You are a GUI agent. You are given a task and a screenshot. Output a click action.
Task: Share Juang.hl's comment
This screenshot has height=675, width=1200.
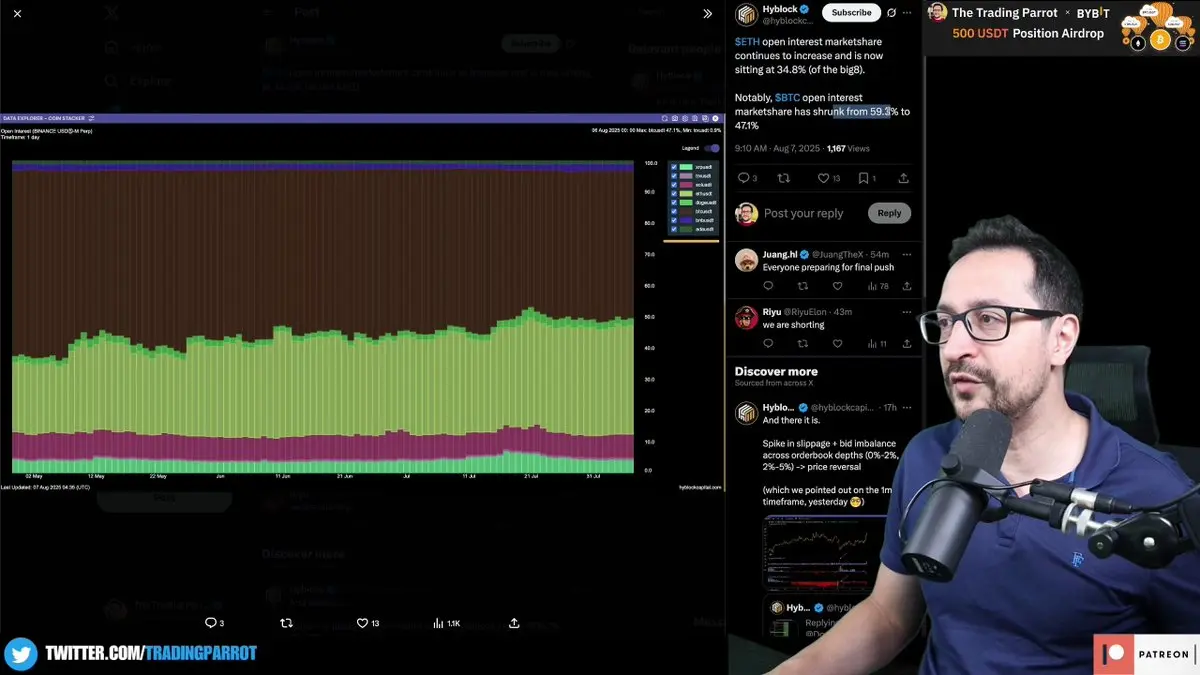click(907, 286)
